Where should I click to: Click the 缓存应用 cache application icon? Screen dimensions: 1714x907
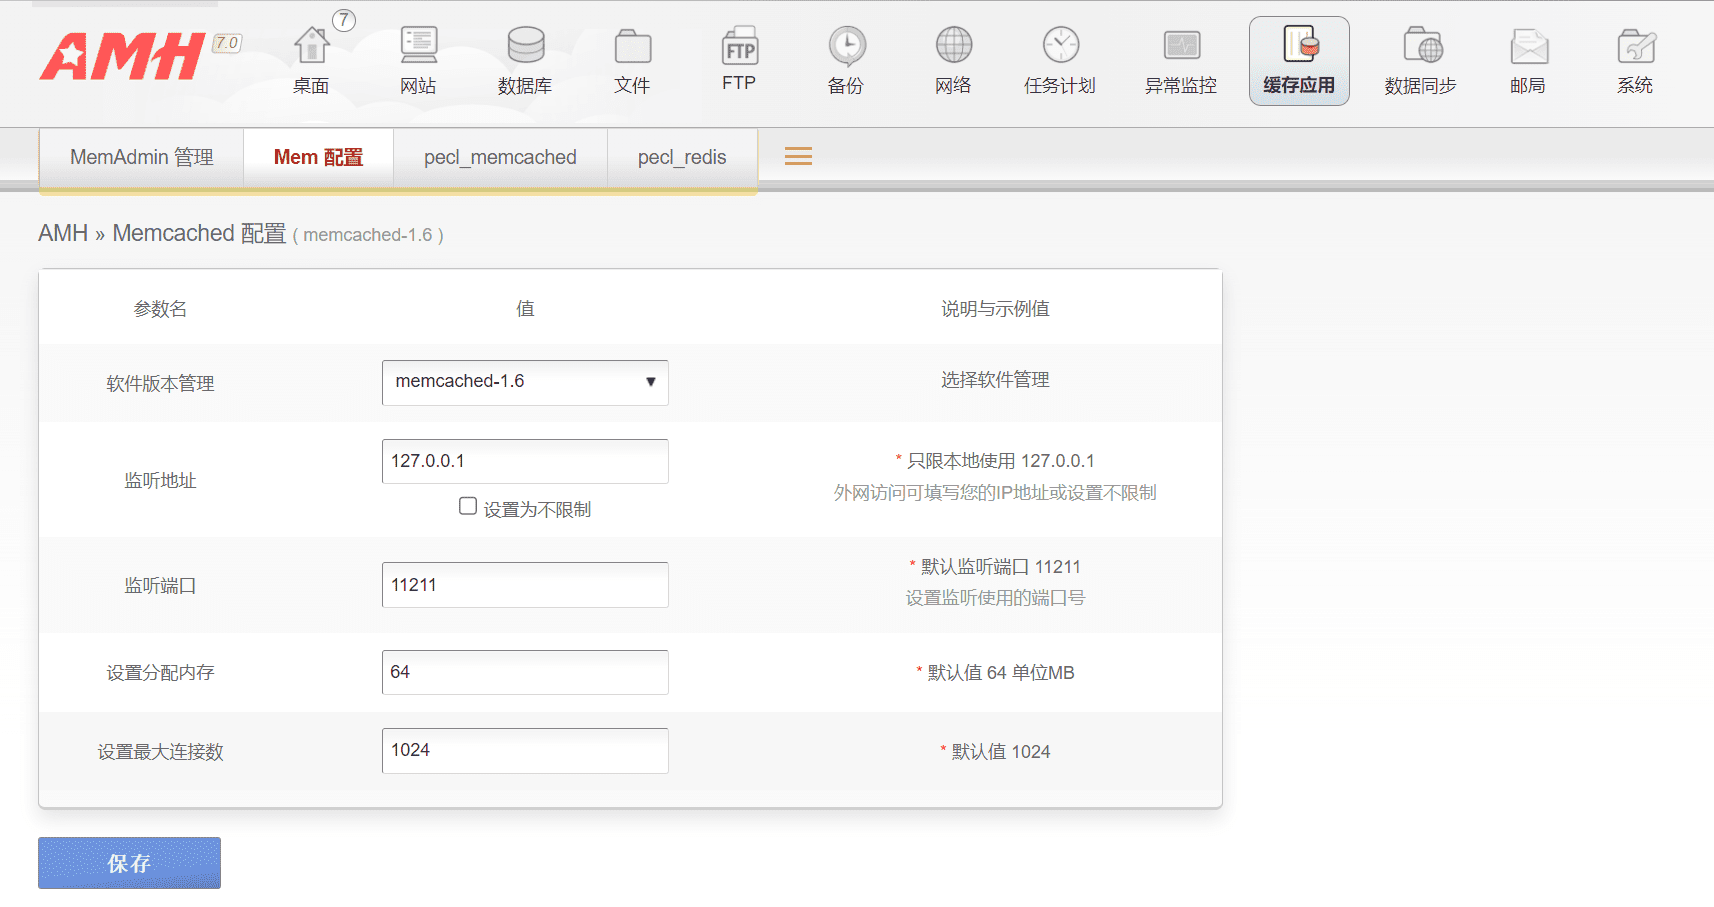[x=1299, y=58]
